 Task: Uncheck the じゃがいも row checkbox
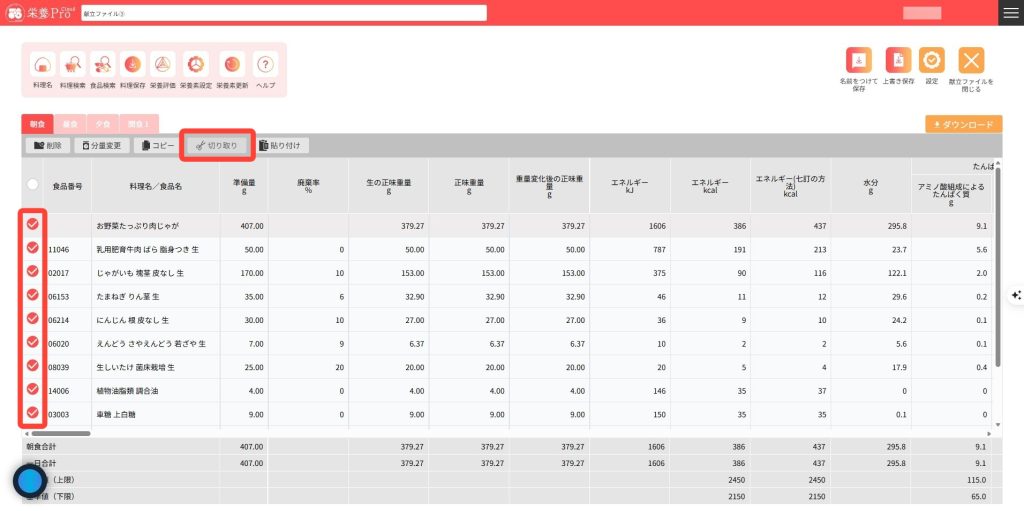(x=32, y=271)
